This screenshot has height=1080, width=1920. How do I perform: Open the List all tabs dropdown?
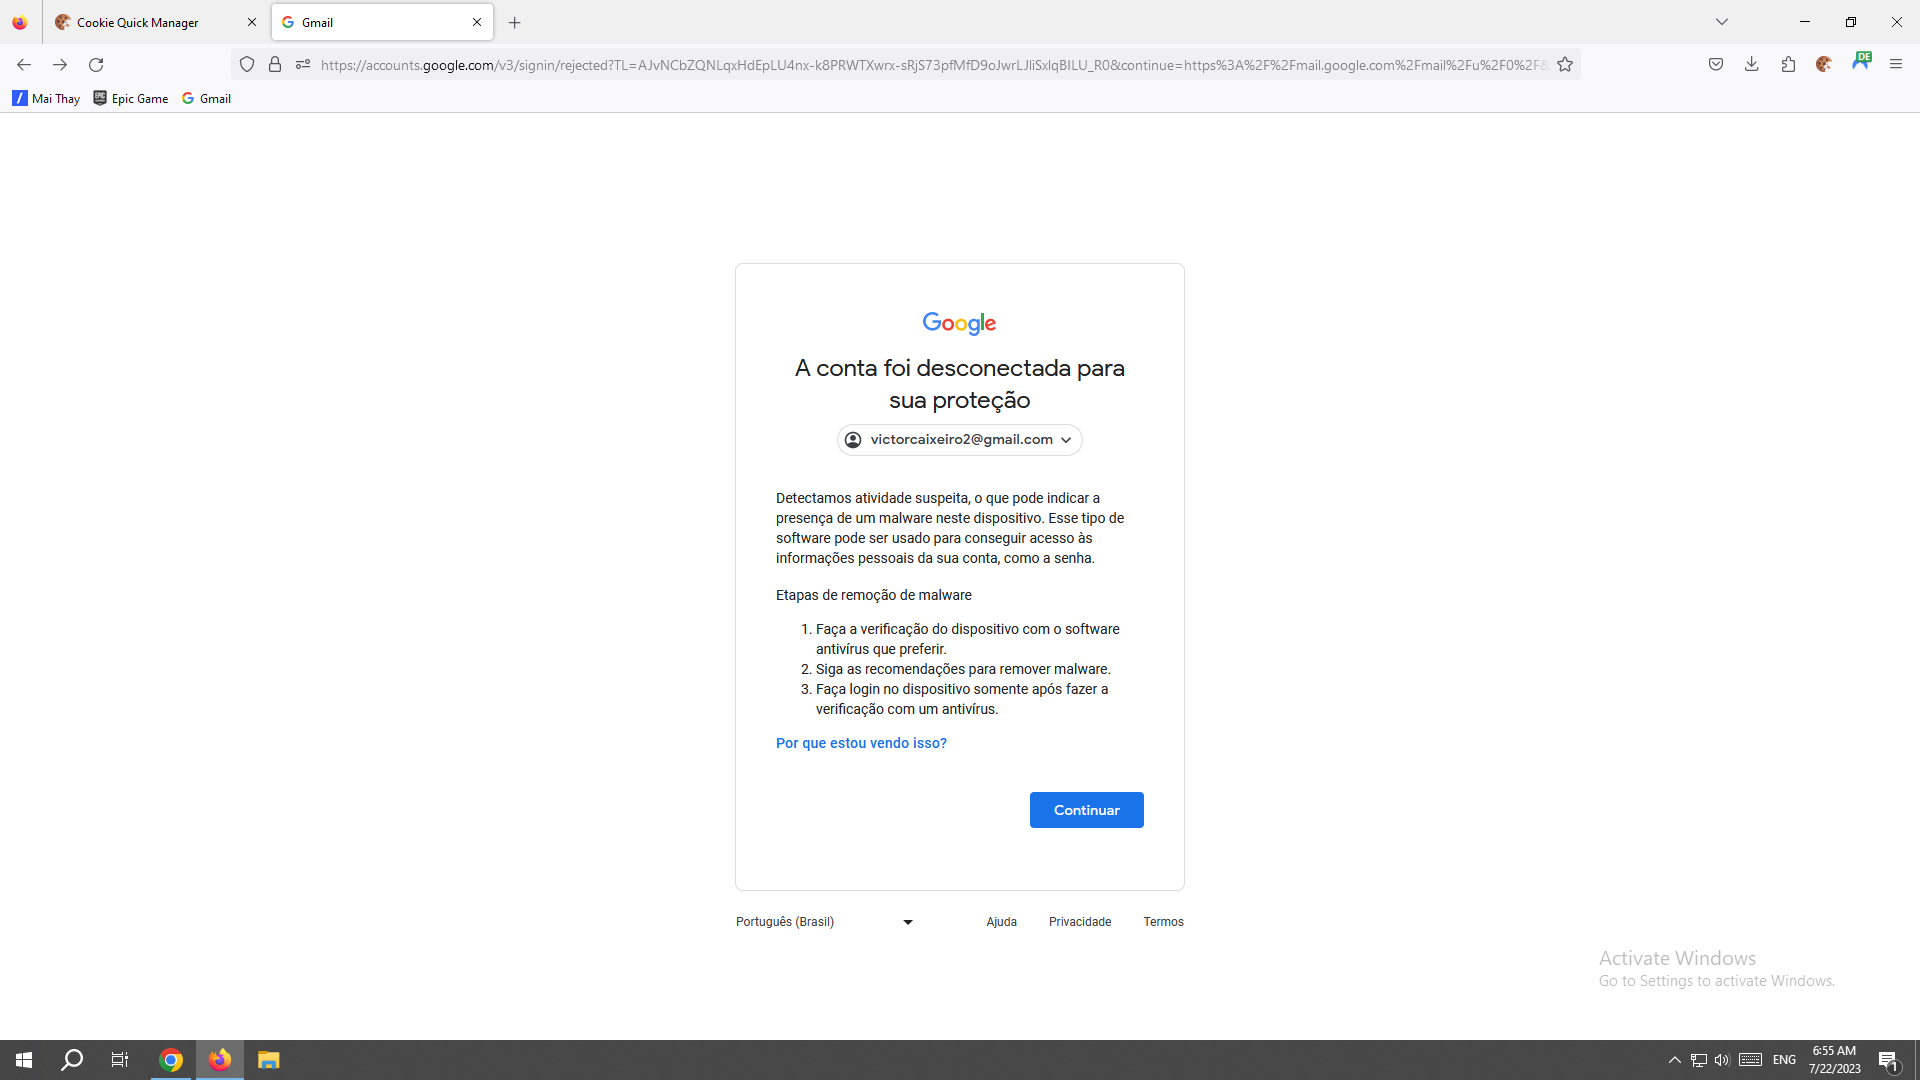point(1722,22)
